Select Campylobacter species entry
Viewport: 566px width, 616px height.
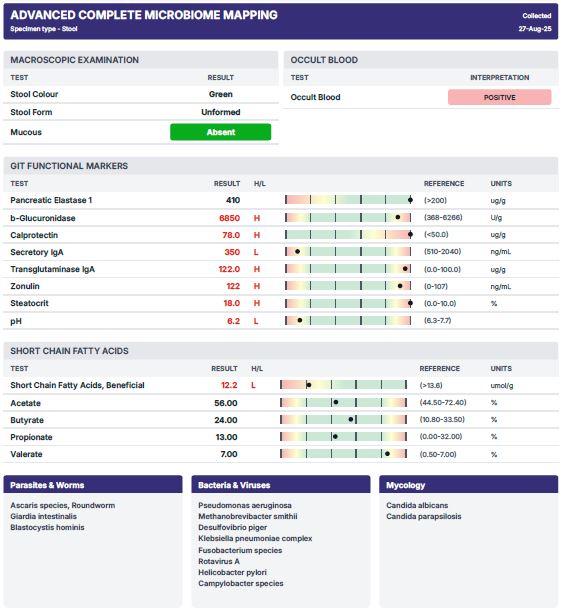(x=240, y=583)
